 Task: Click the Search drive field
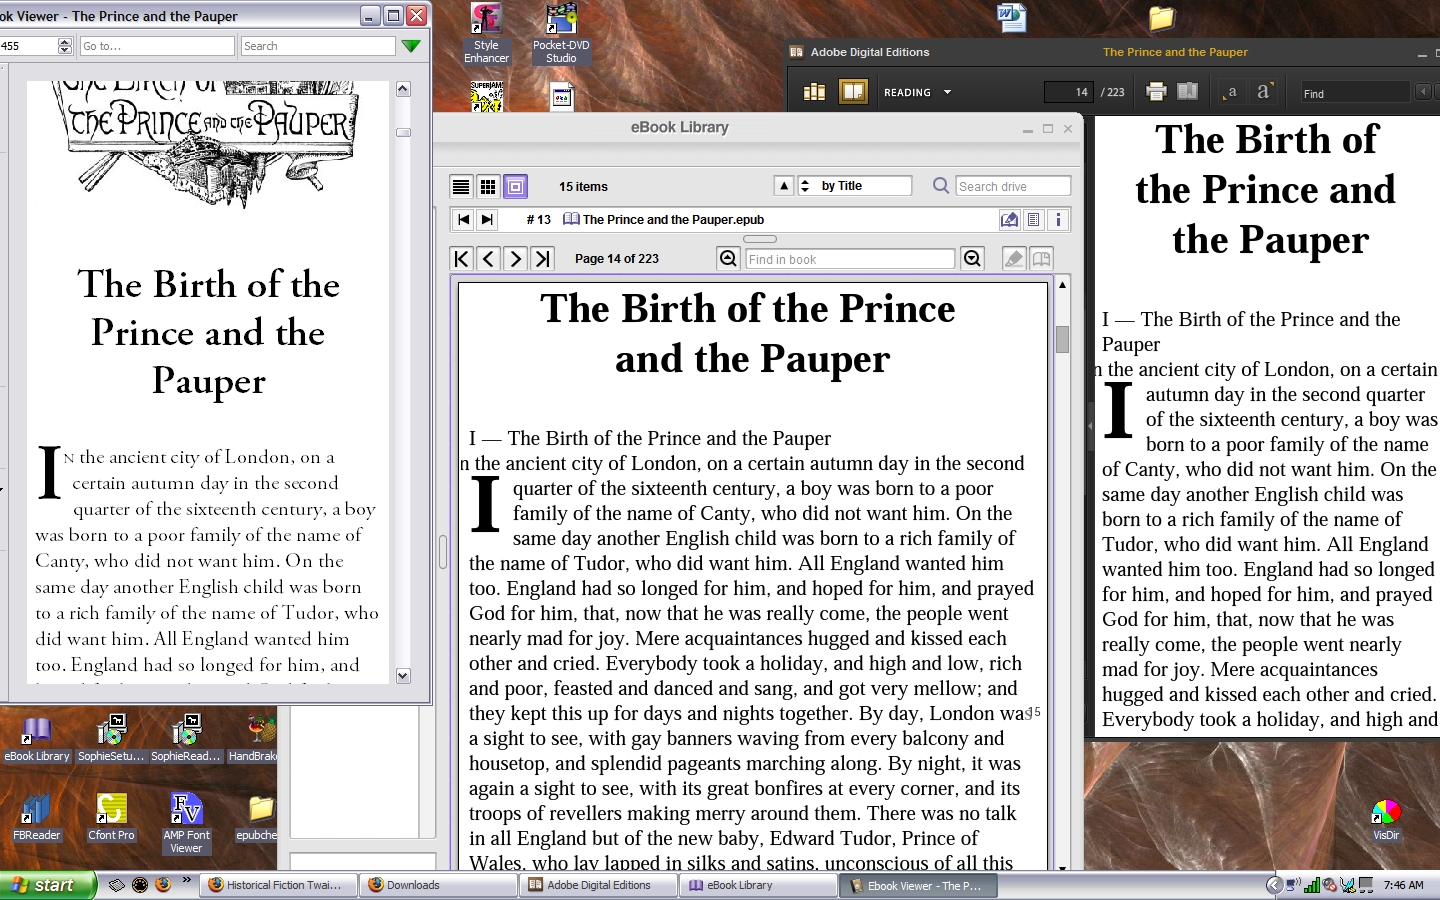click(x=1012, y=186)
